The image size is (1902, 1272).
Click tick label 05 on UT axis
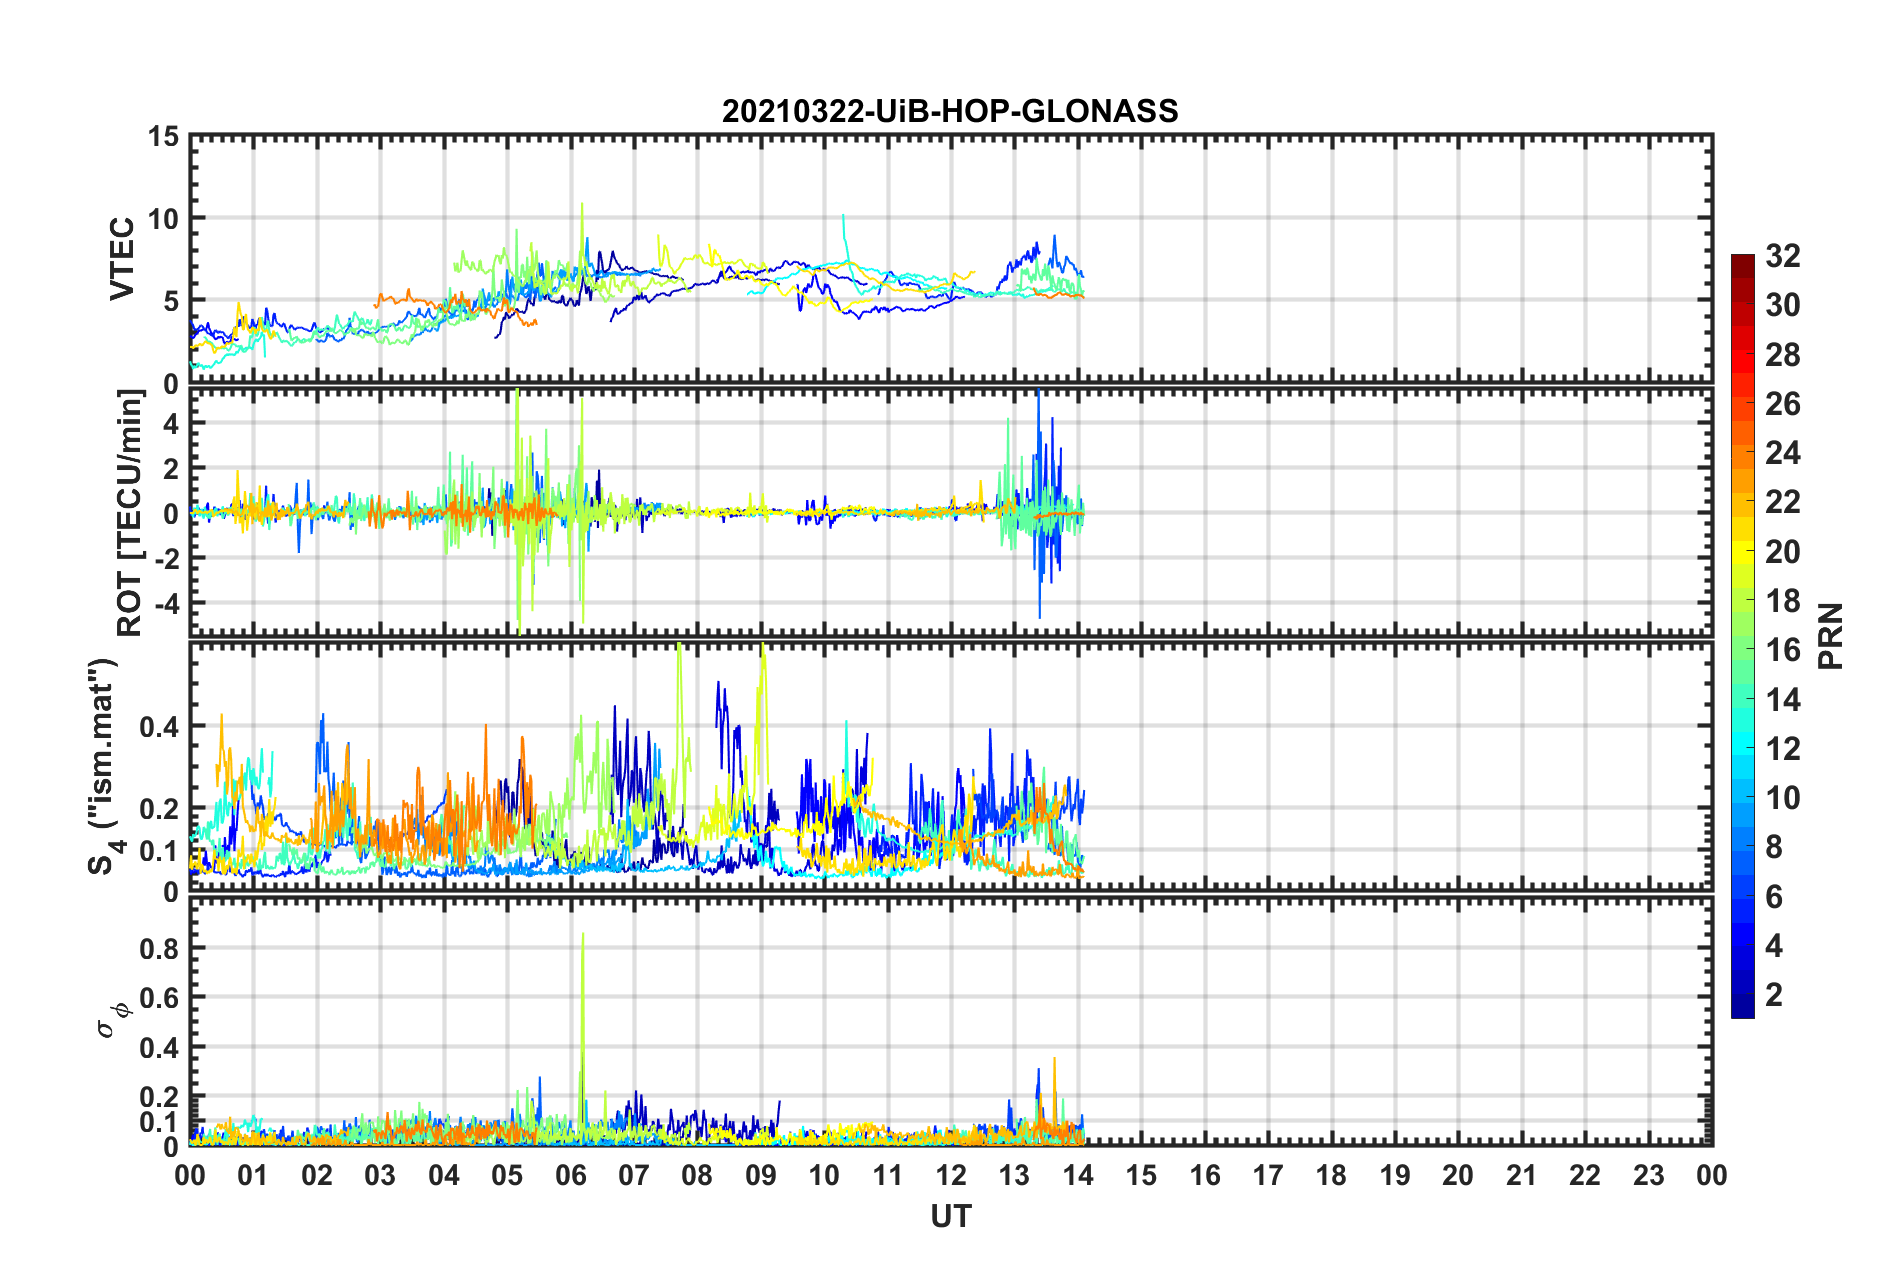507,1175
